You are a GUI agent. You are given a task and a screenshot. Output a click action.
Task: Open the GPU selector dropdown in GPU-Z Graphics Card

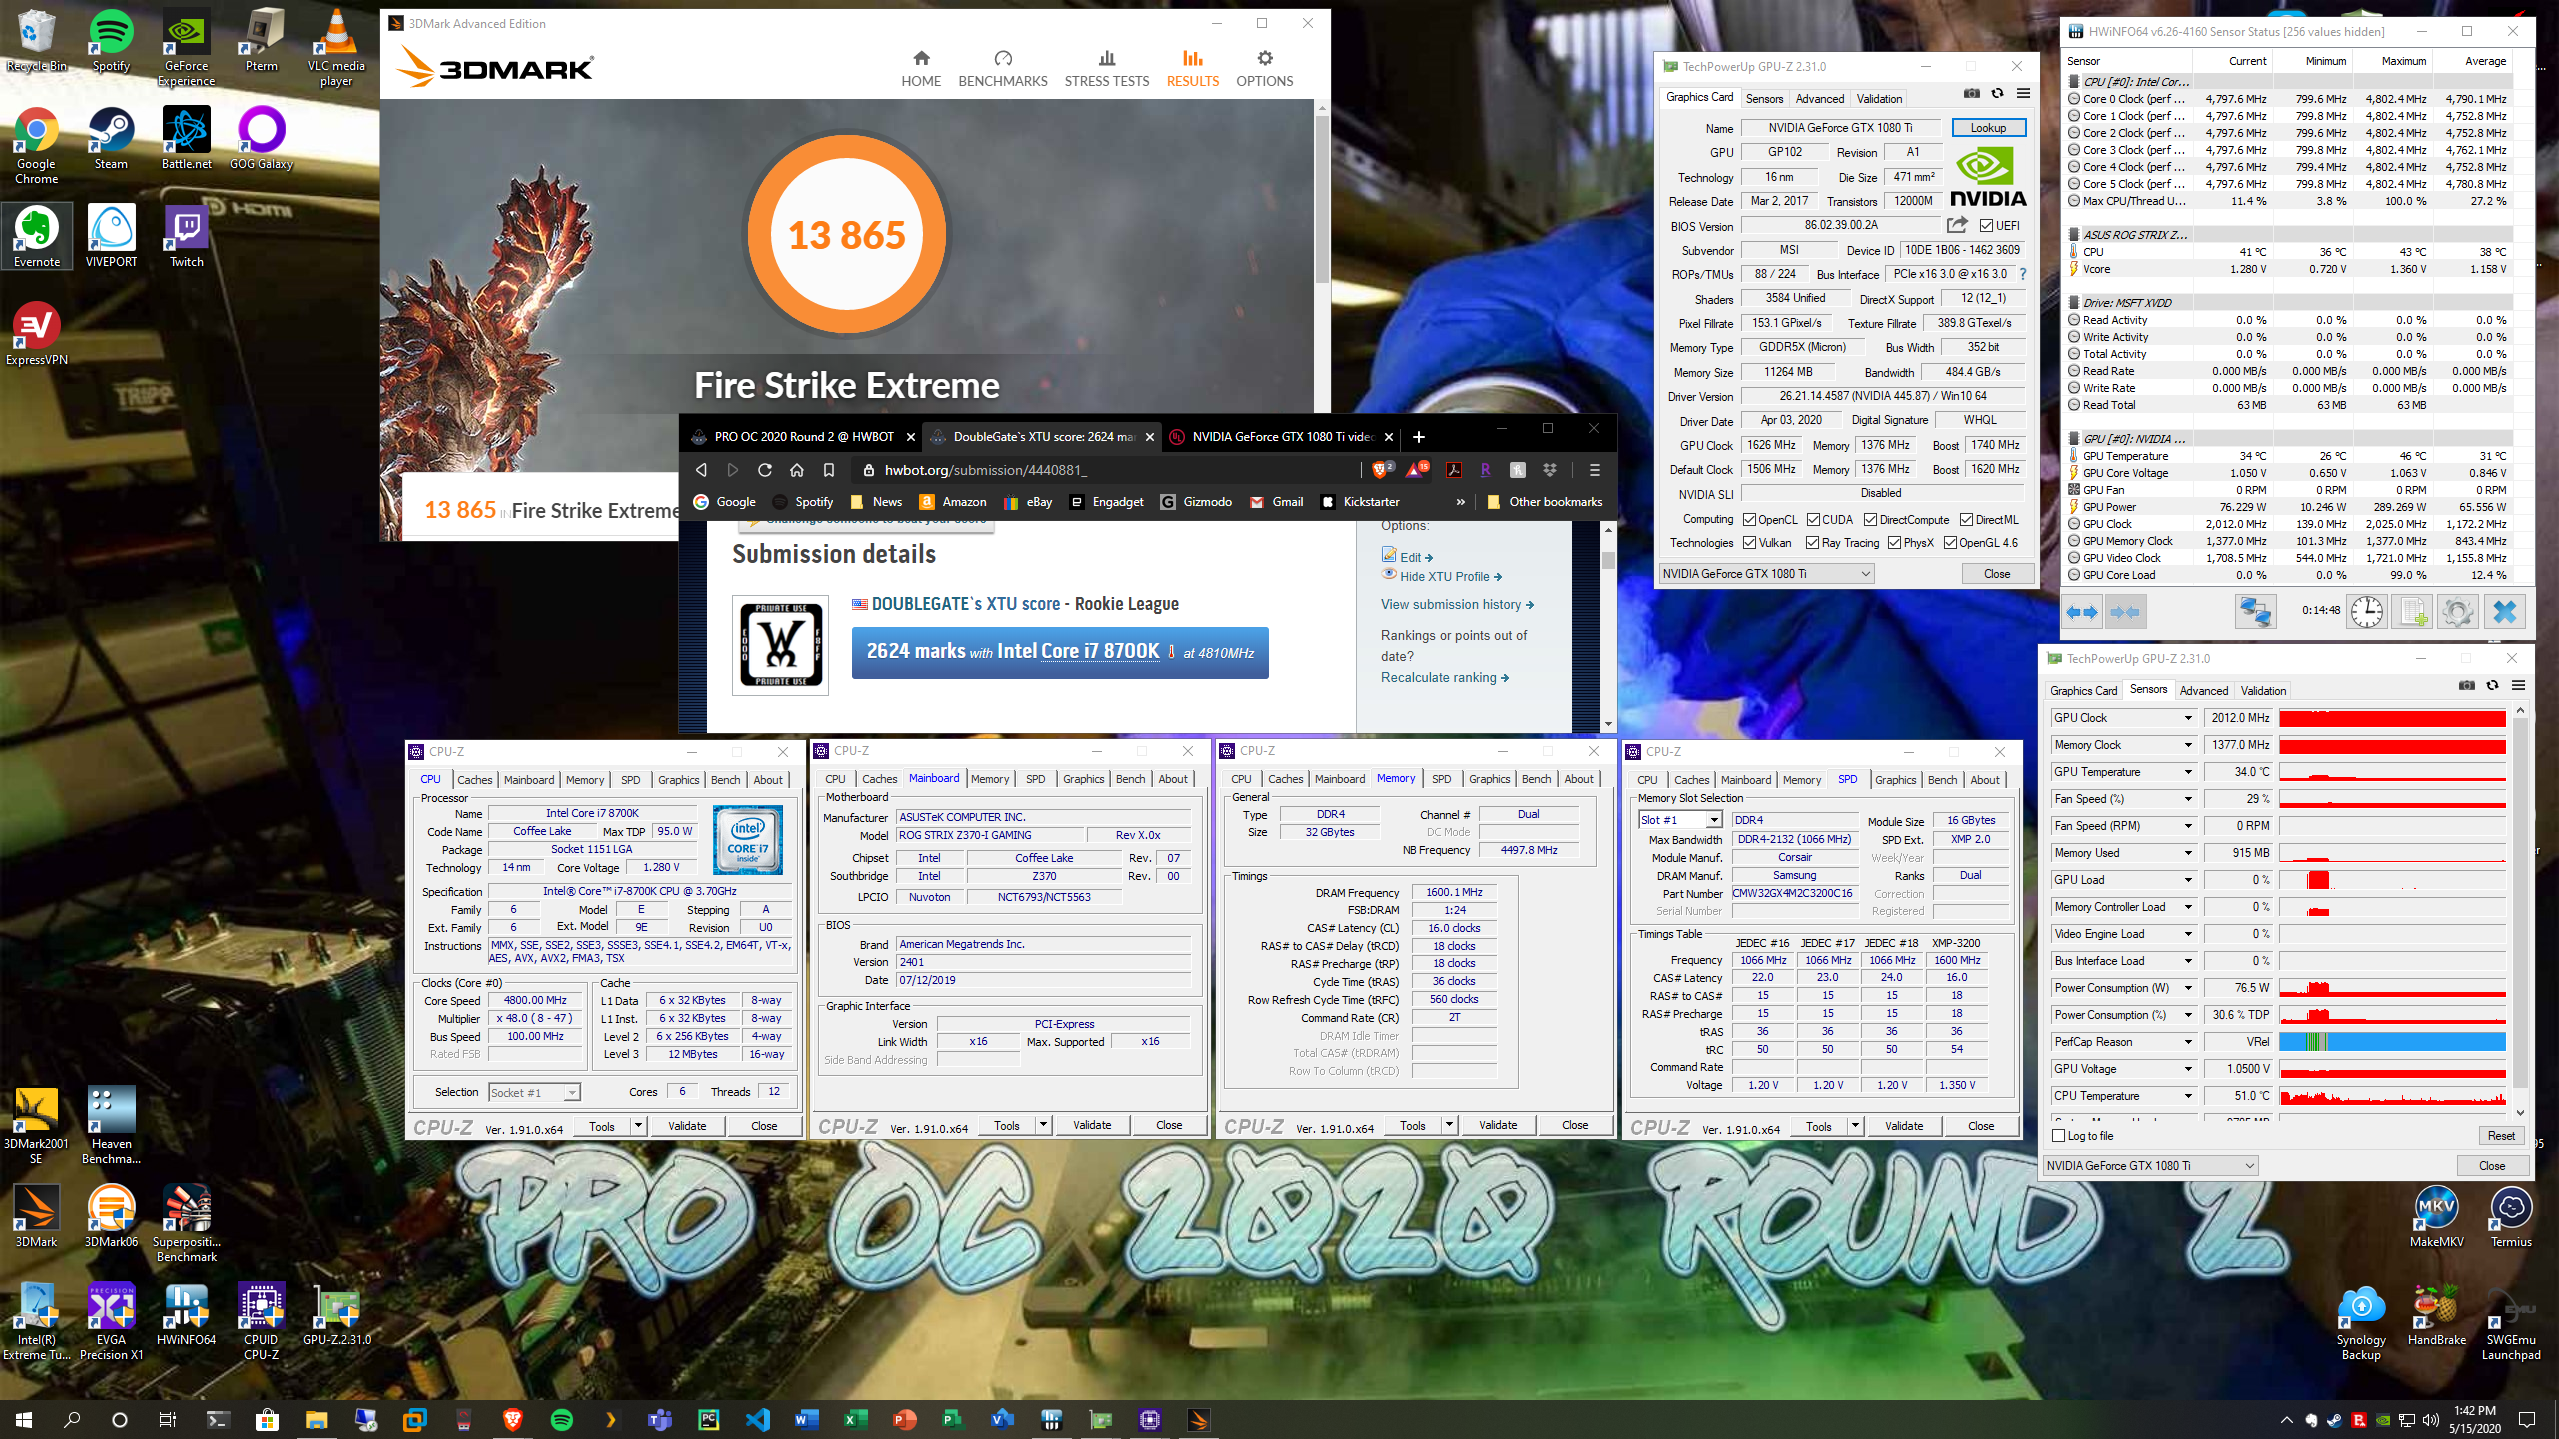coord(1766,573)
